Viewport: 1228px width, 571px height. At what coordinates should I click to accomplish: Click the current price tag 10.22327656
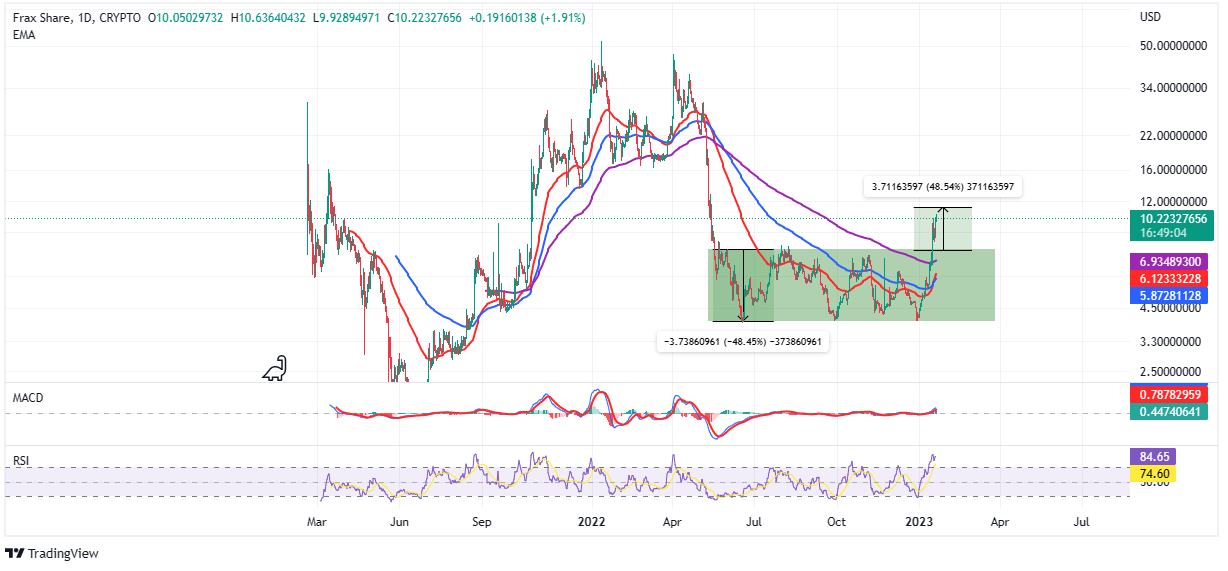click(1172, 218)
